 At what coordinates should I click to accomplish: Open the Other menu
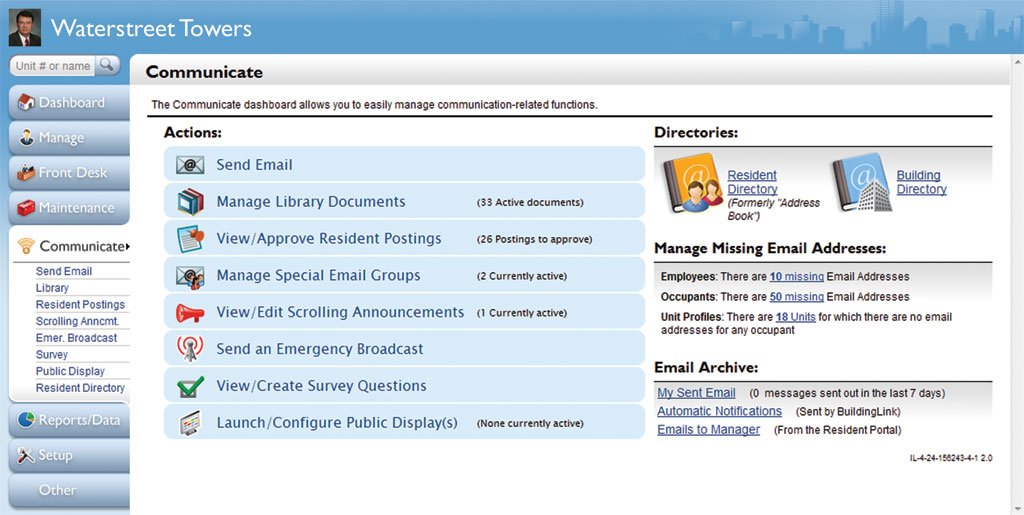pos(69,490)
